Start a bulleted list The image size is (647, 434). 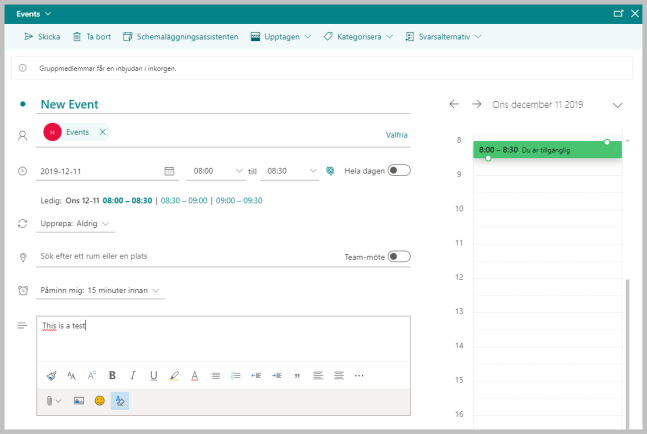click(x=215, y=375)
